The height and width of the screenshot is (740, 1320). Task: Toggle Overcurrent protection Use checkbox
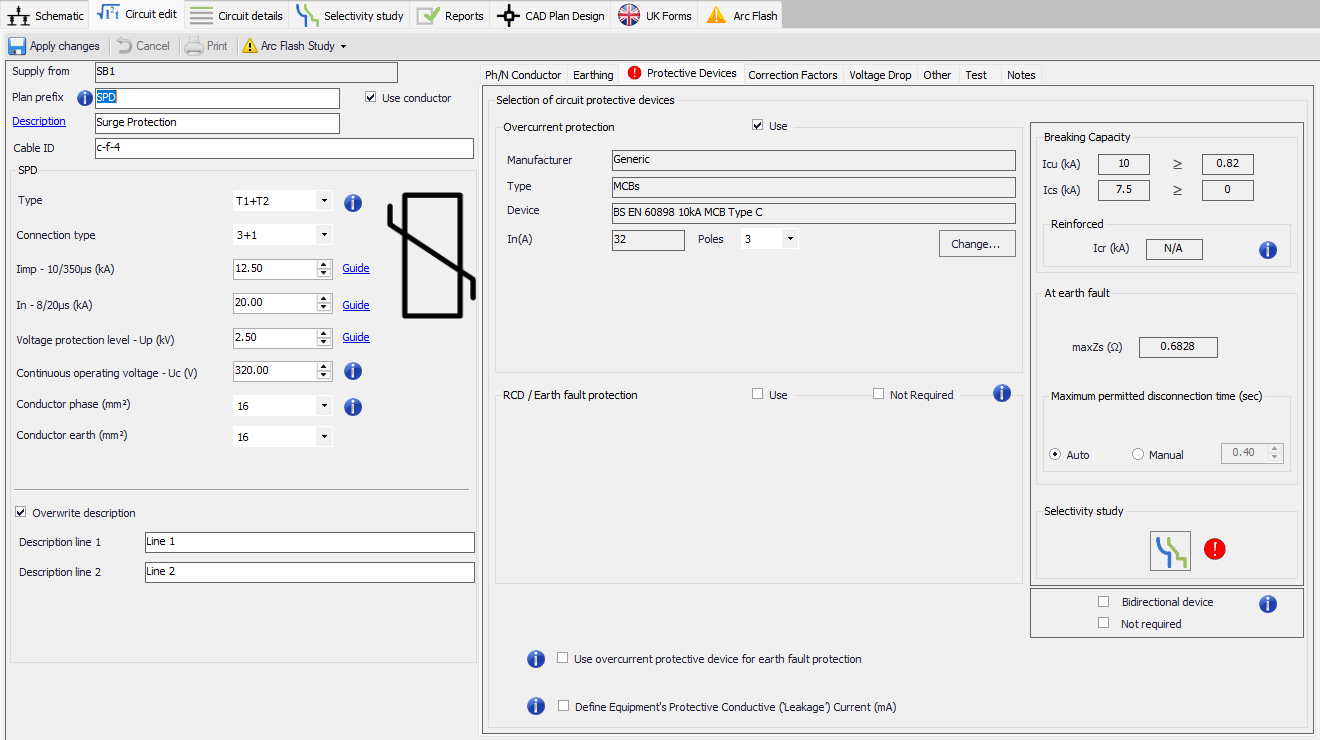pyautogui.click(x=758, y=126)
